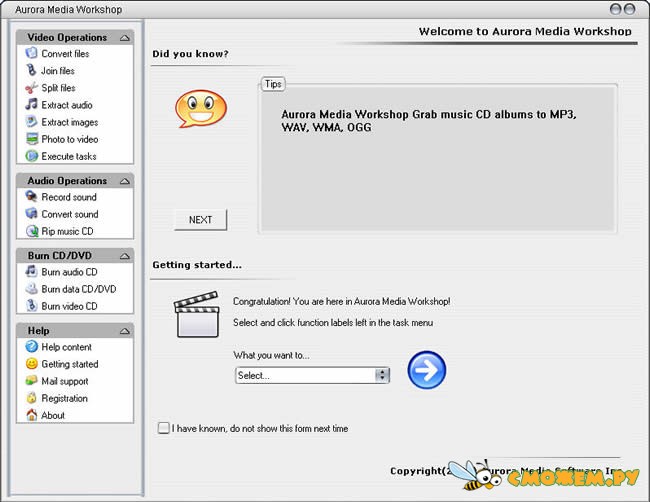
Task: Enable 'do not show this form next time'
Action: point(164,428)
